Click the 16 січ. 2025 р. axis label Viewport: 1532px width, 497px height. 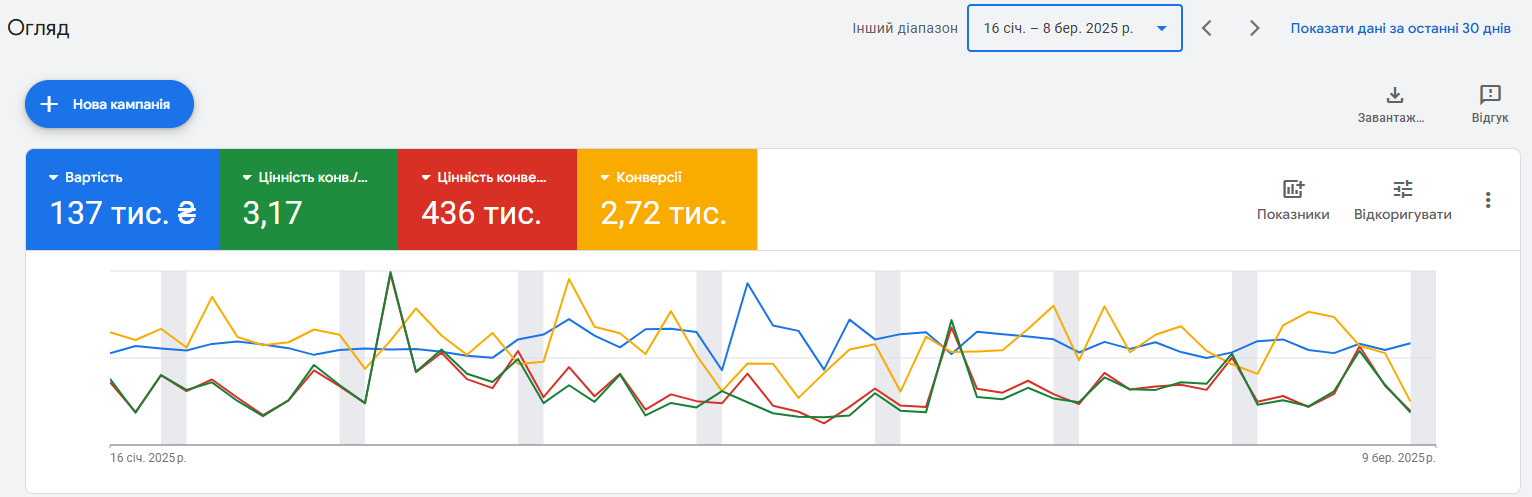148,458
